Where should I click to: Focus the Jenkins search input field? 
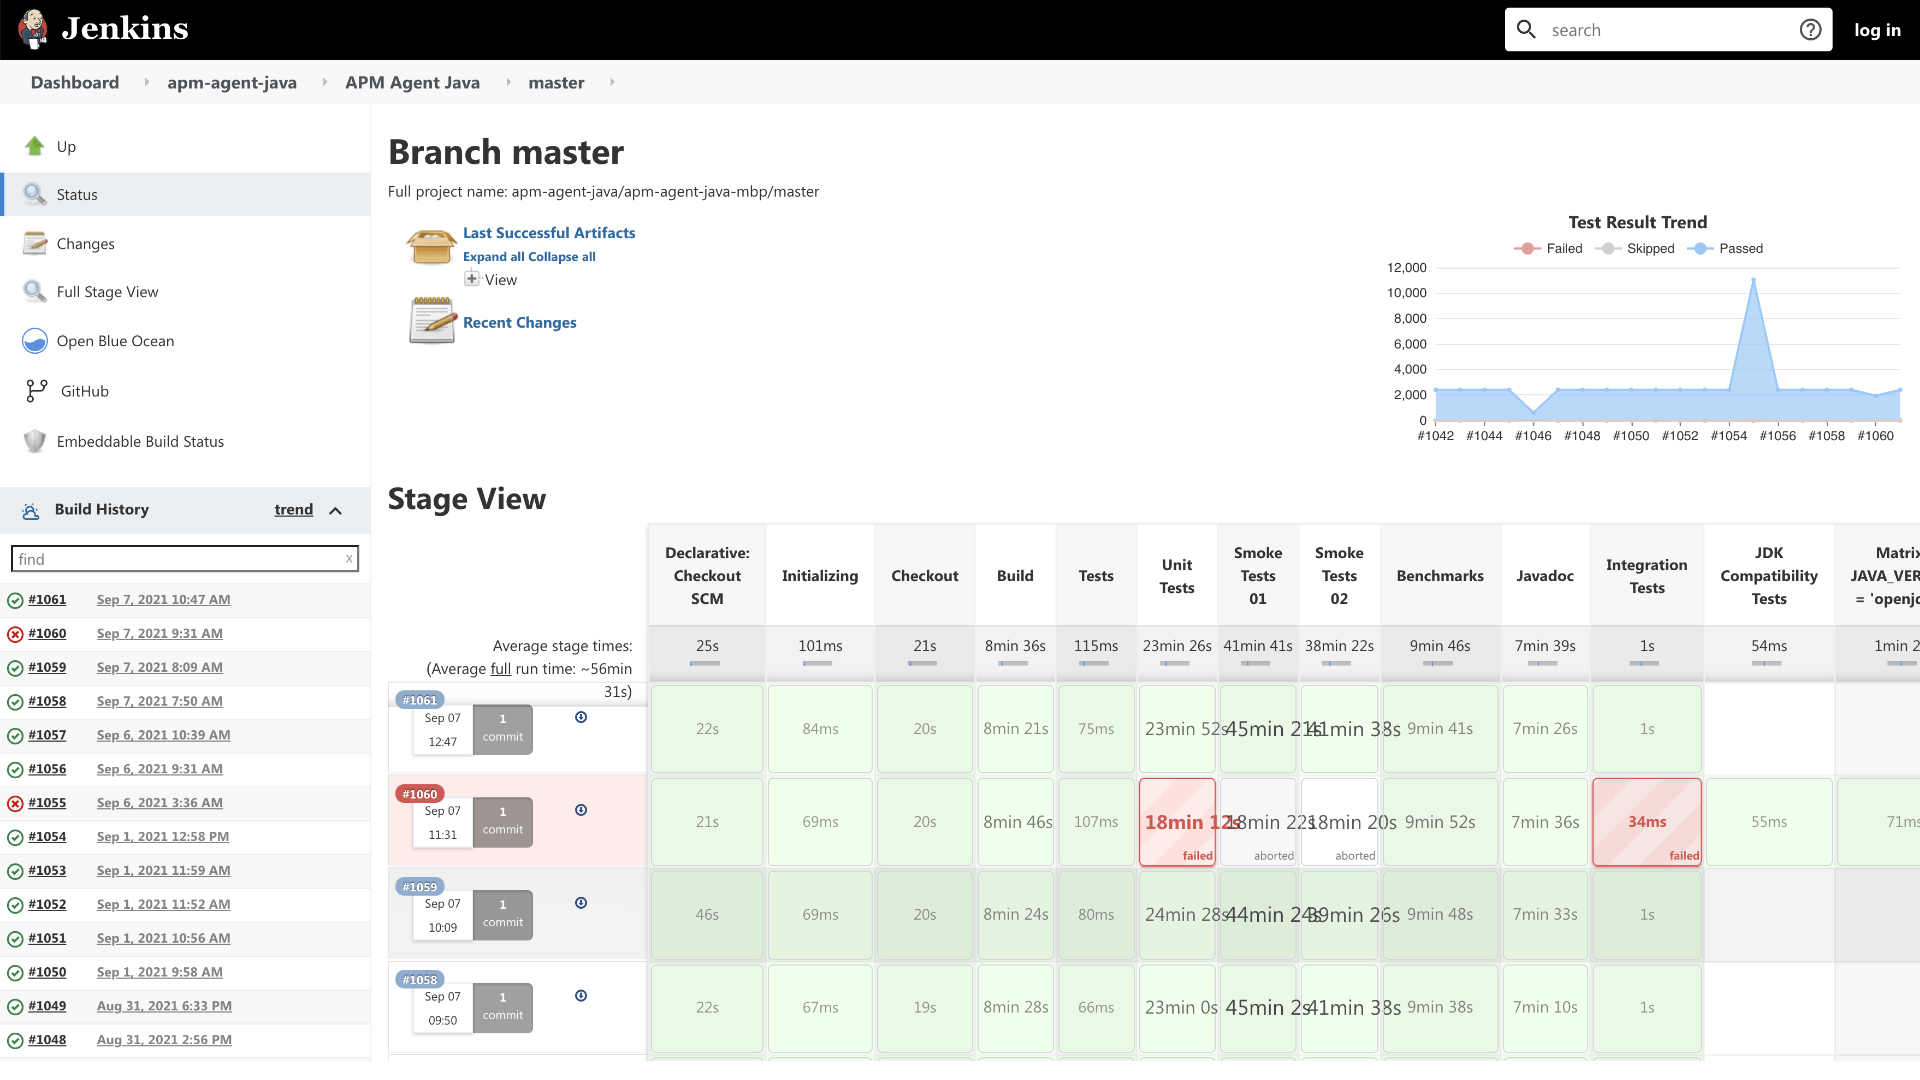1668,30
